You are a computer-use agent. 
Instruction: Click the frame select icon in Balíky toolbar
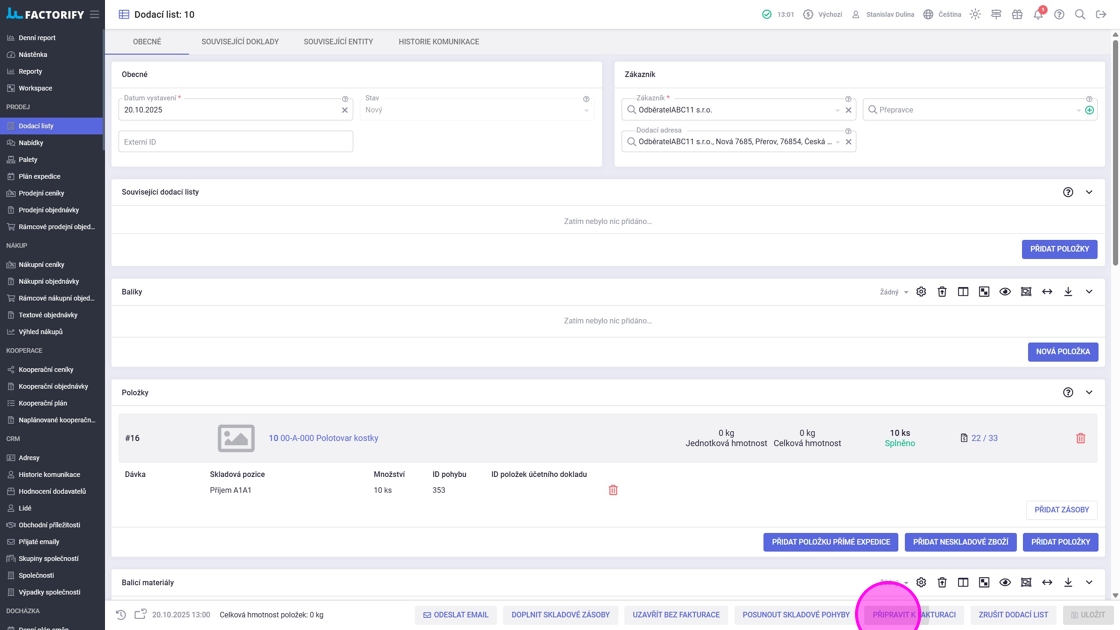pos(1026,291)
